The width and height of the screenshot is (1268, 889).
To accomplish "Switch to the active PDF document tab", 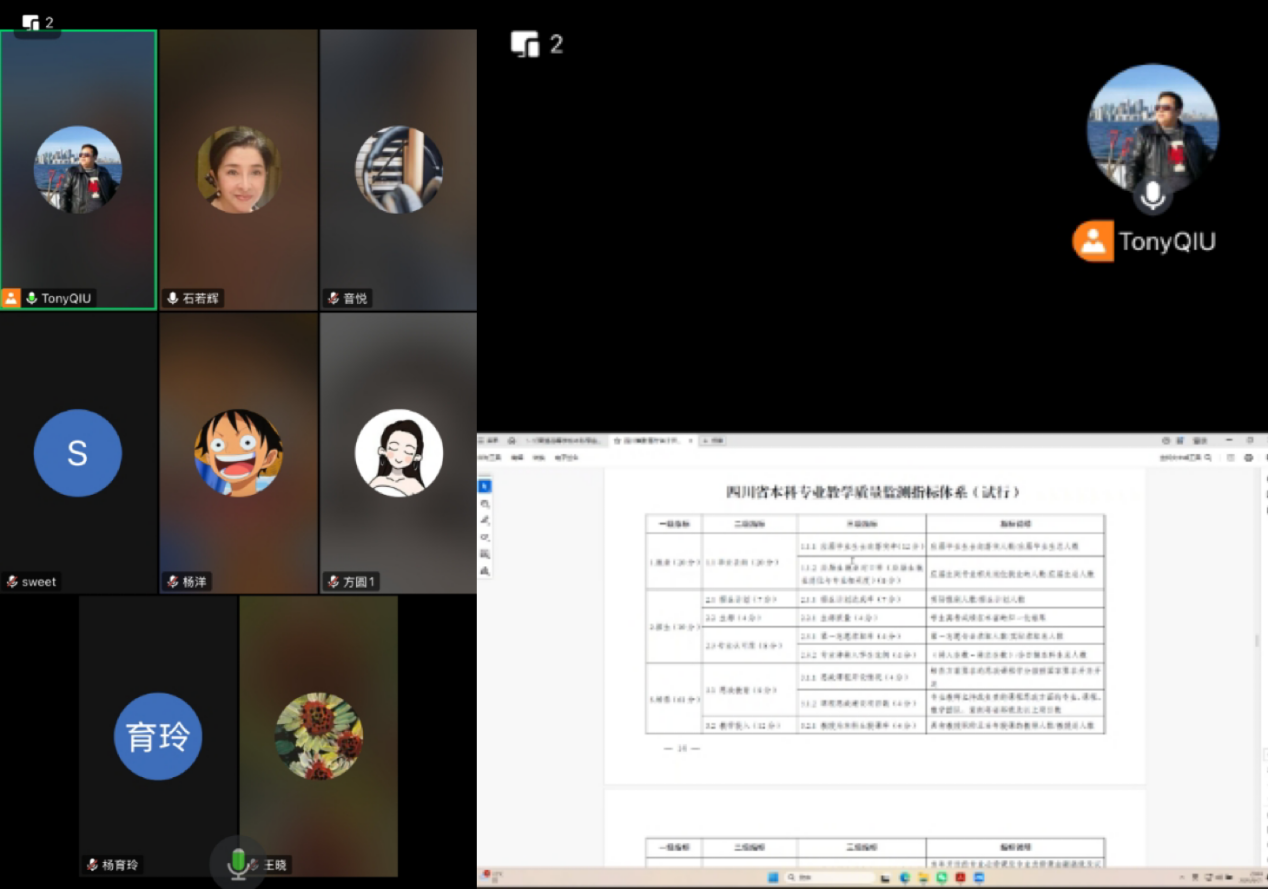I will (650, 440).
